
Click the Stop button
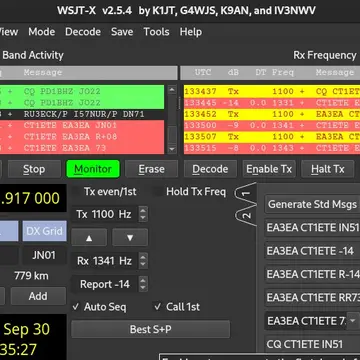34,169
